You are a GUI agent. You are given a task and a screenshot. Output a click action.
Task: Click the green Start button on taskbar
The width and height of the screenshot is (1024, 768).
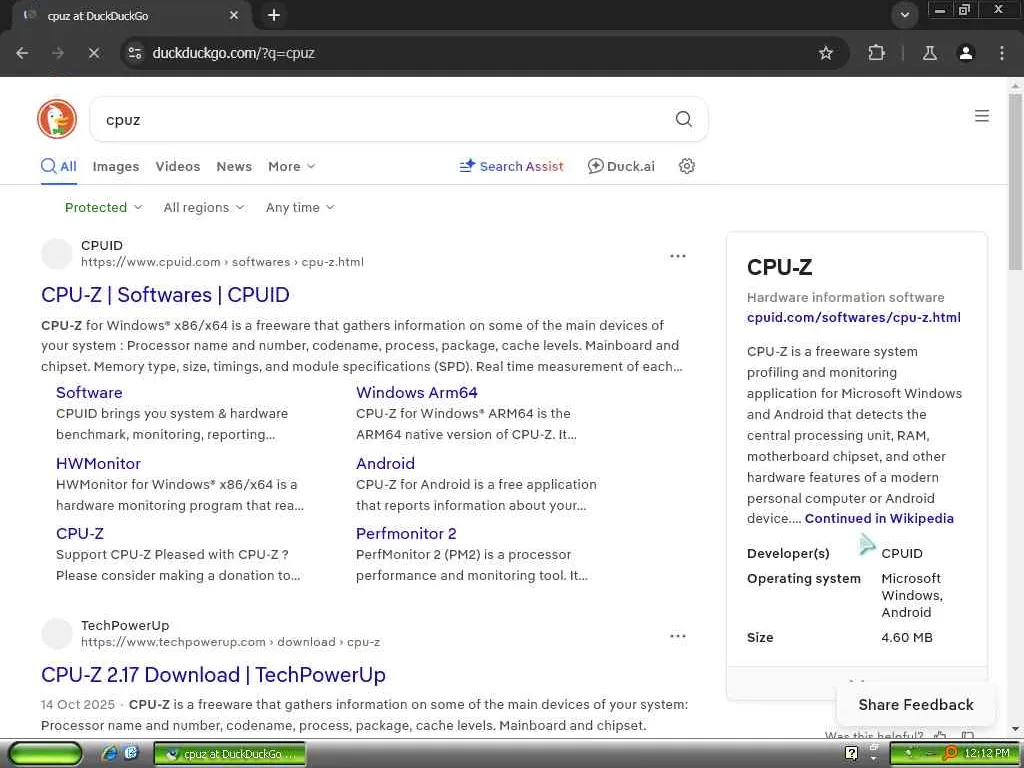point(45,754)
